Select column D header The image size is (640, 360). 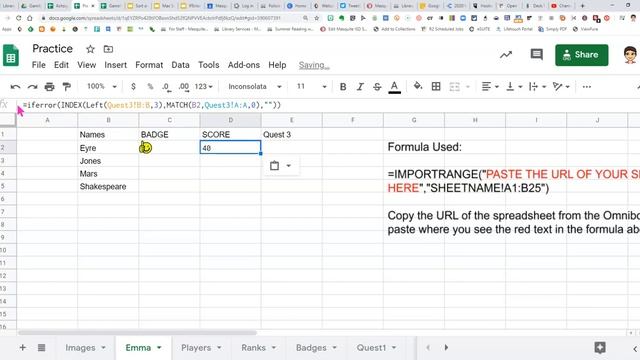coord(231,120)
